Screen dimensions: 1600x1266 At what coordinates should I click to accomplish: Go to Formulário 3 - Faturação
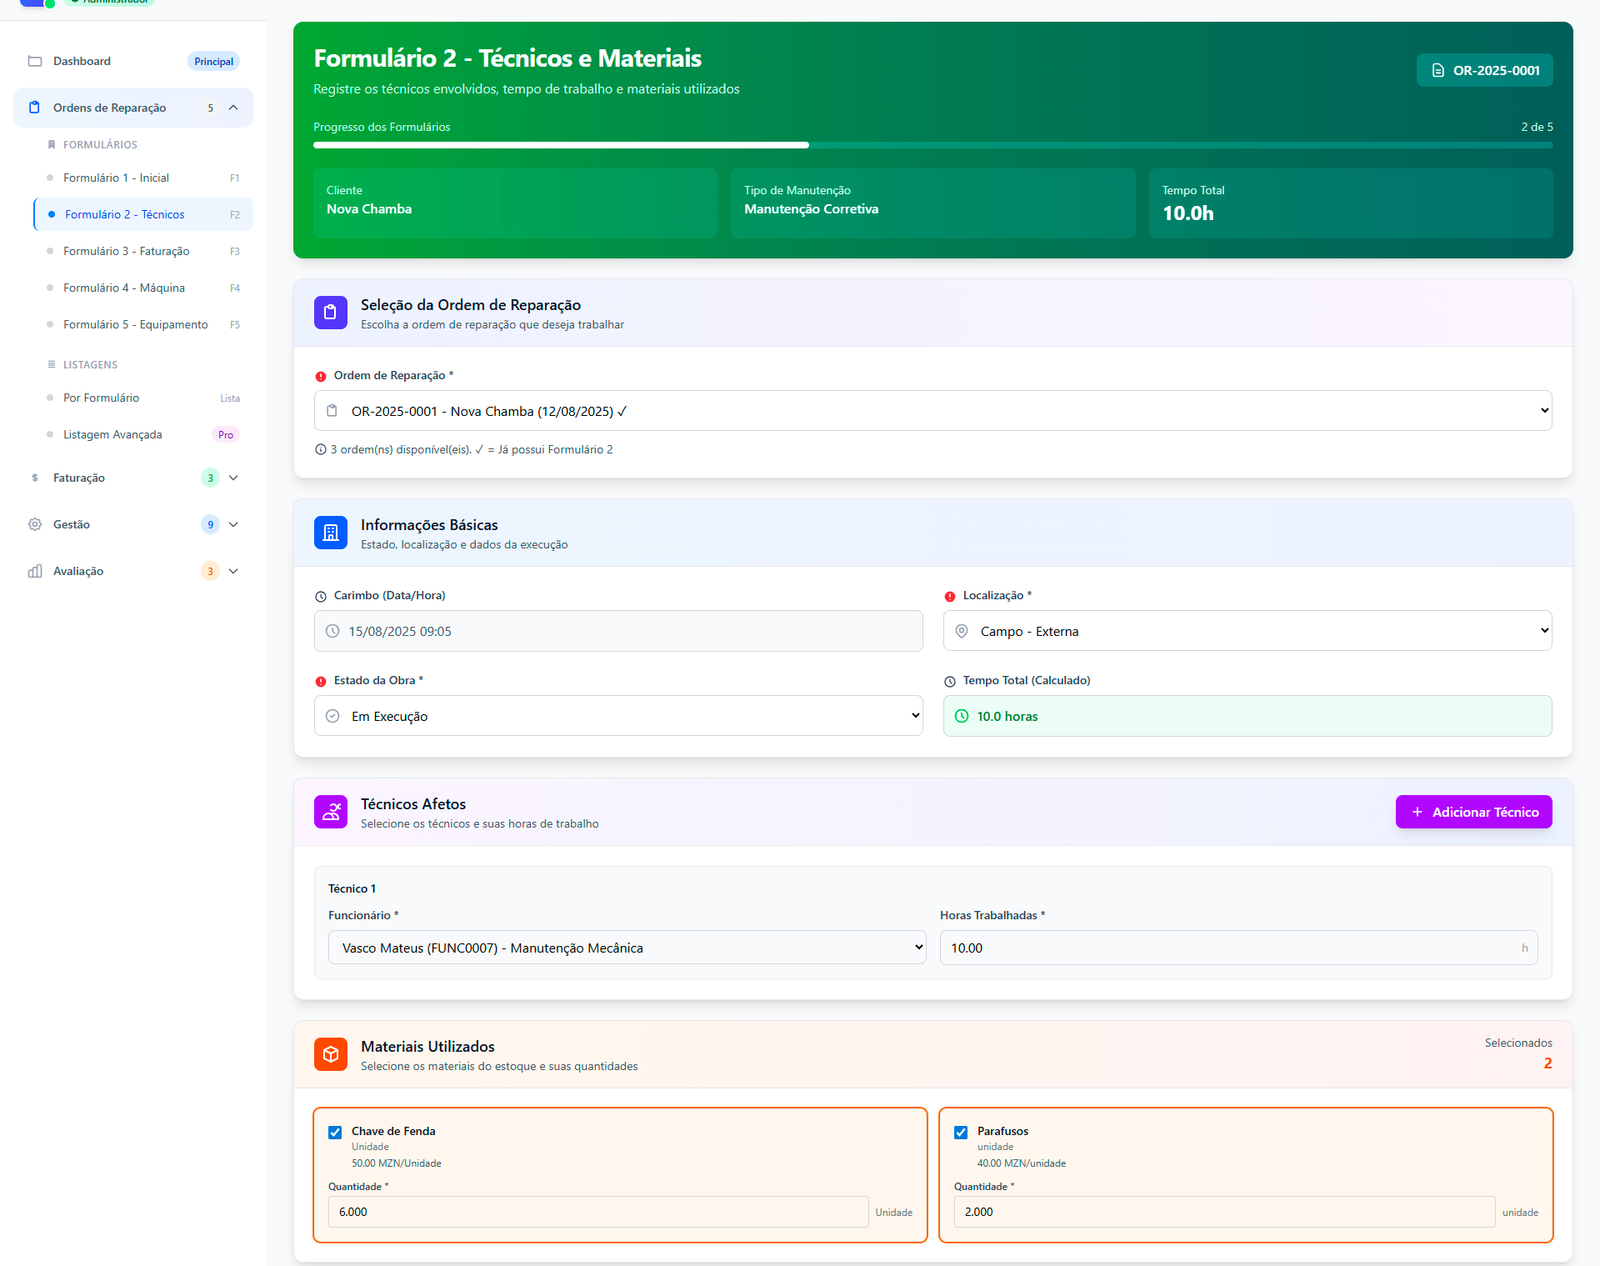(x=126, y=251)
